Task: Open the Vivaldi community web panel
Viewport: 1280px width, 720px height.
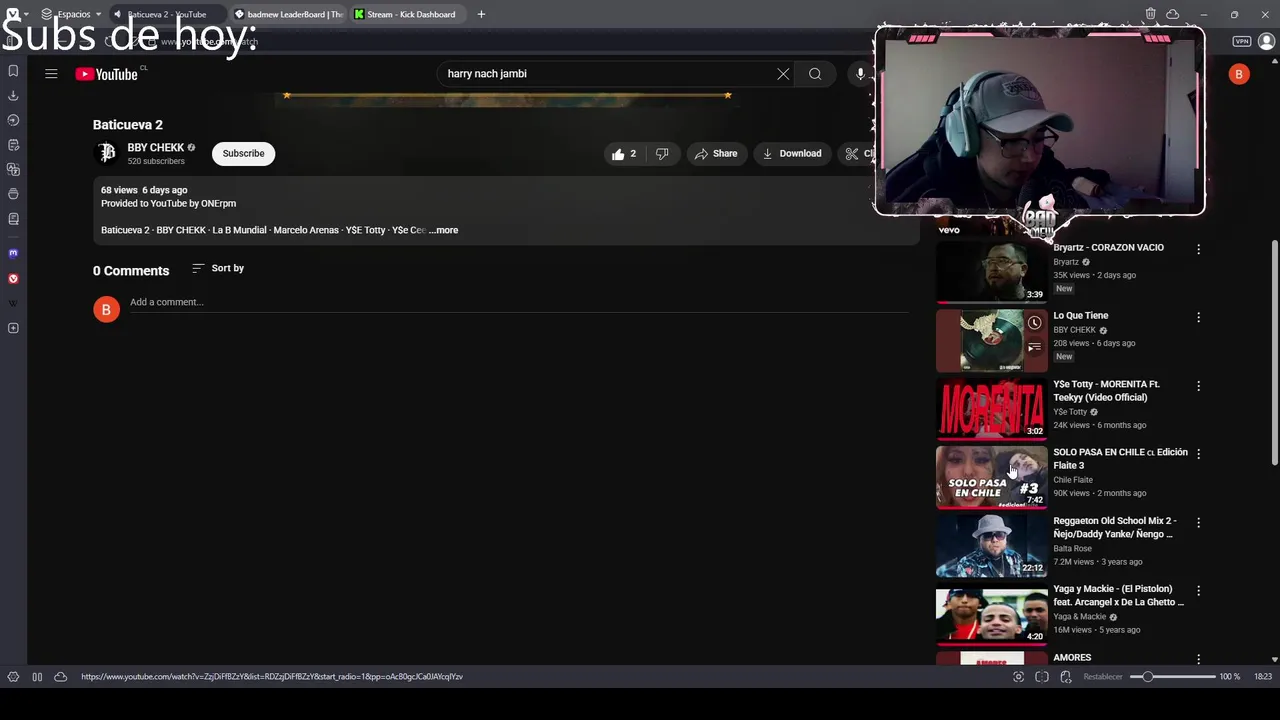Action: coord(13,279)
